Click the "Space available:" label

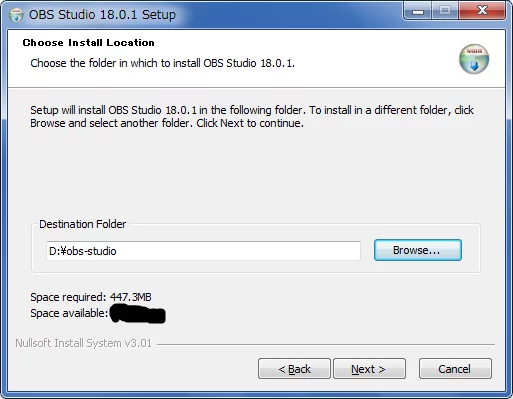point(69,313)
